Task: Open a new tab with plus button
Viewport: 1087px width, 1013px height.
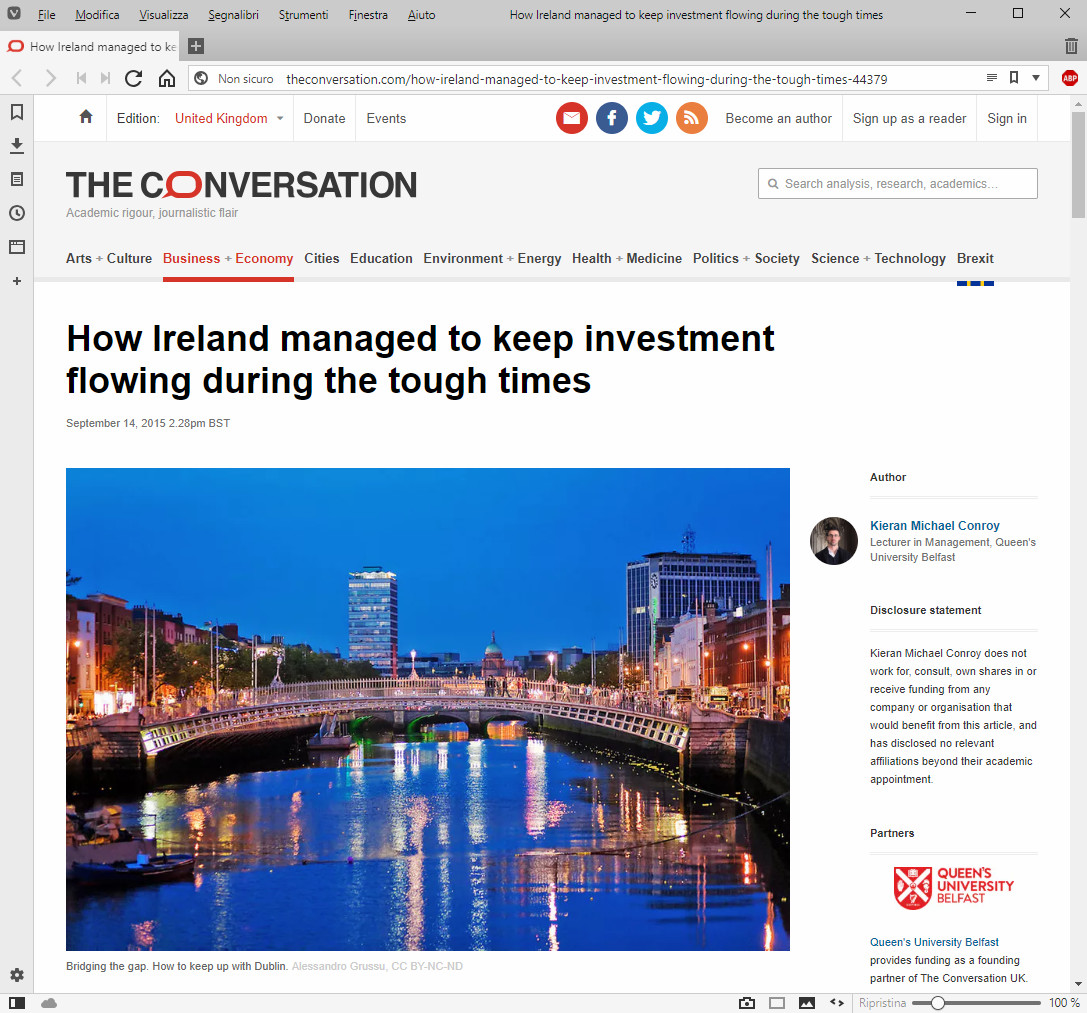Action: [196, 46]
